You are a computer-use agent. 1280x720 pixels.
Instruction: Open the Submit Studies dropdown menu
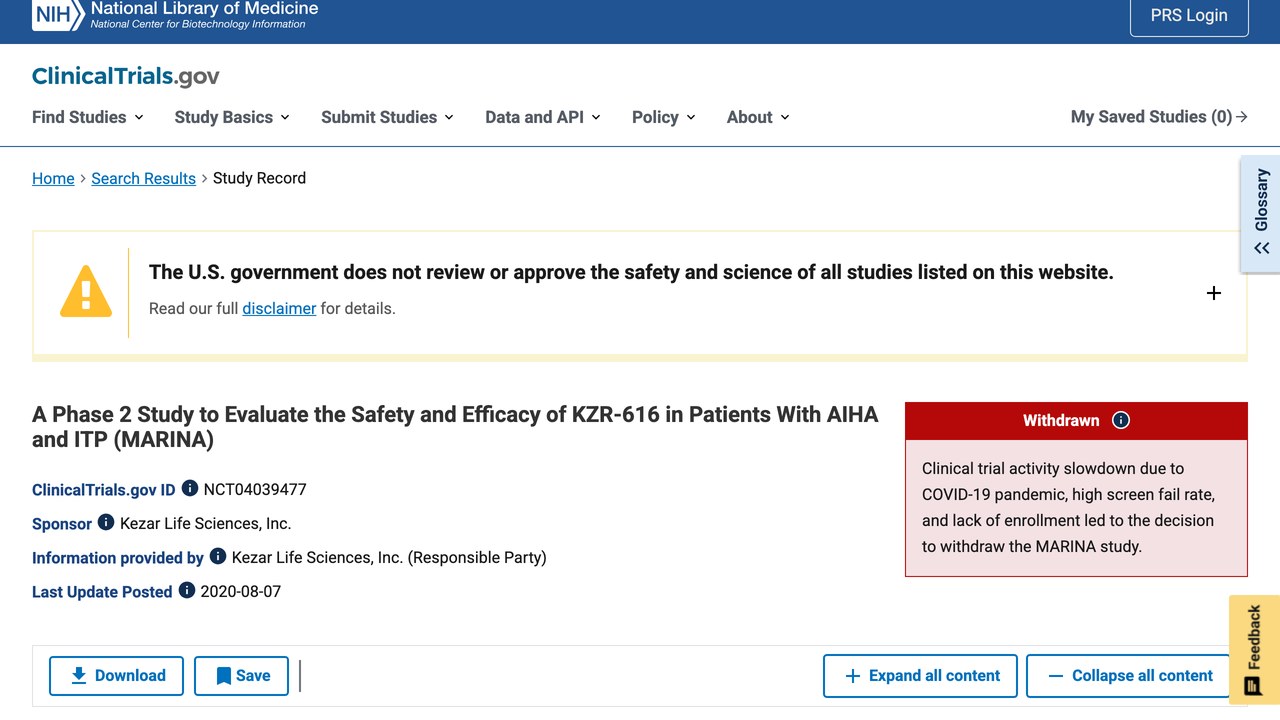click(x=388, y=117)
